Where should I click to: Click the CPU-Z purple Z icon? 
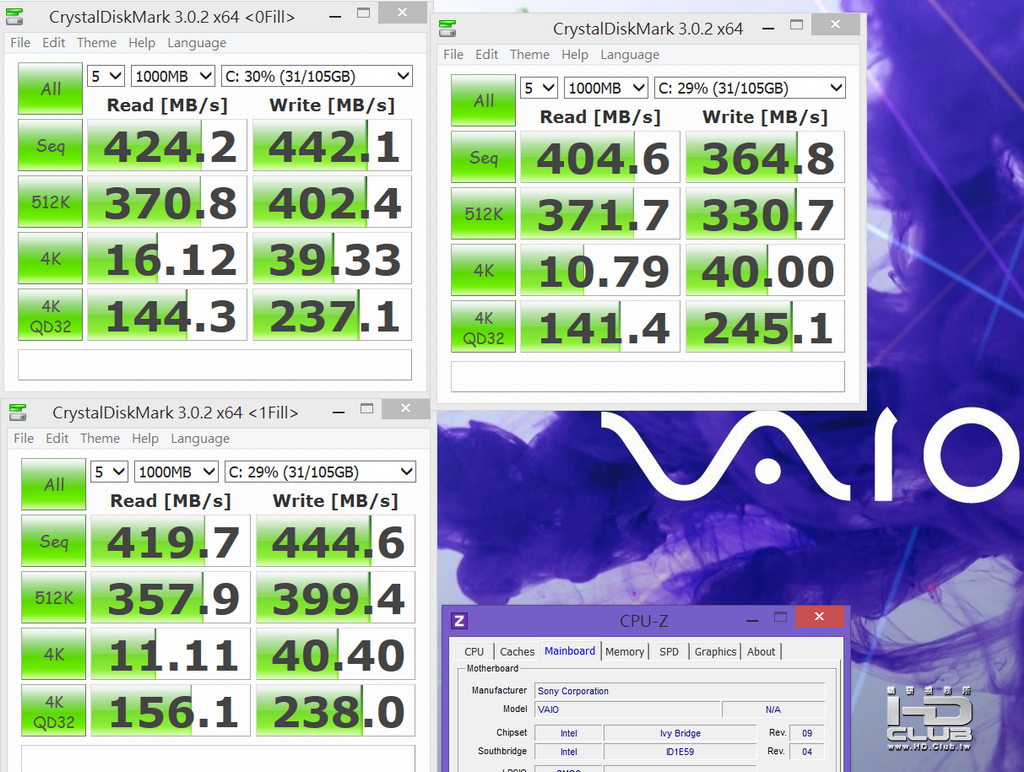click(x=459, y=620)
